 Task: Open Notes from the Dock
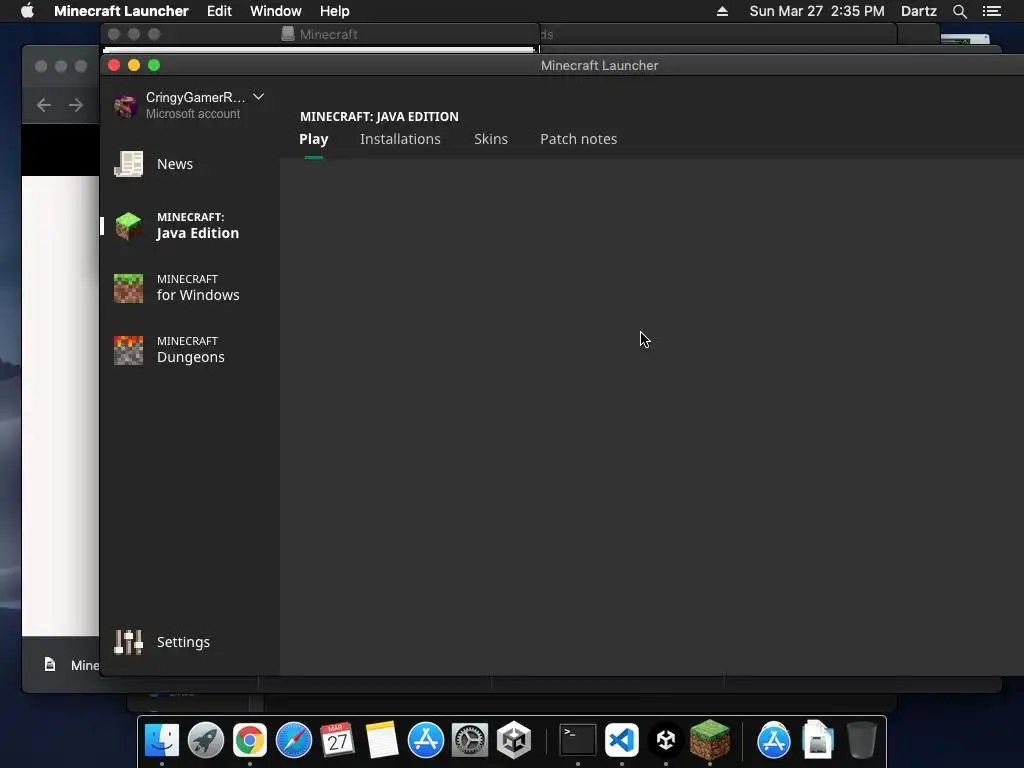coord(381,740)
